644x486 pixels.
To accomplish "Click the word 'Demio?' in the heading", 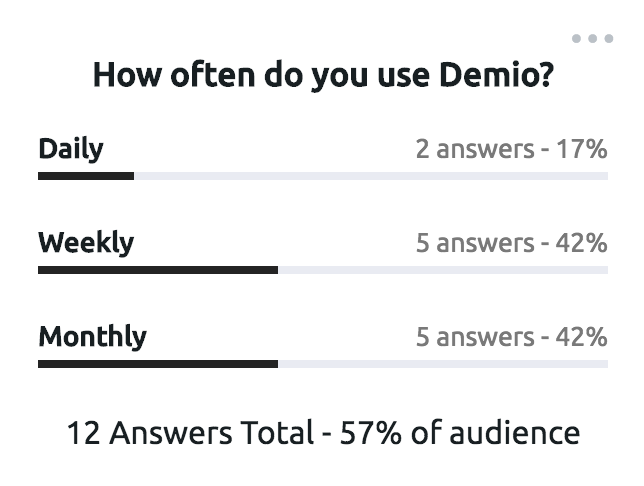I will click(497, 75).
